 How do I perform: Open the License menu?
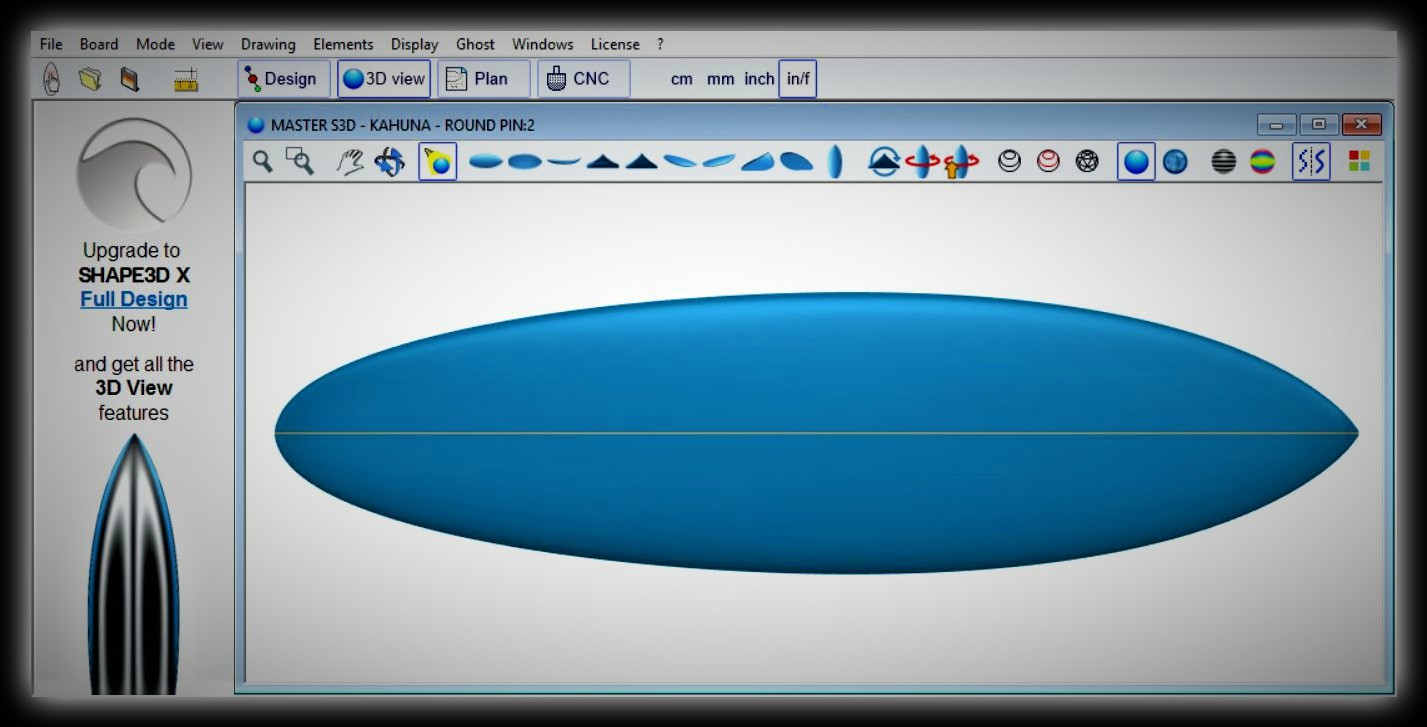(615, 44)
